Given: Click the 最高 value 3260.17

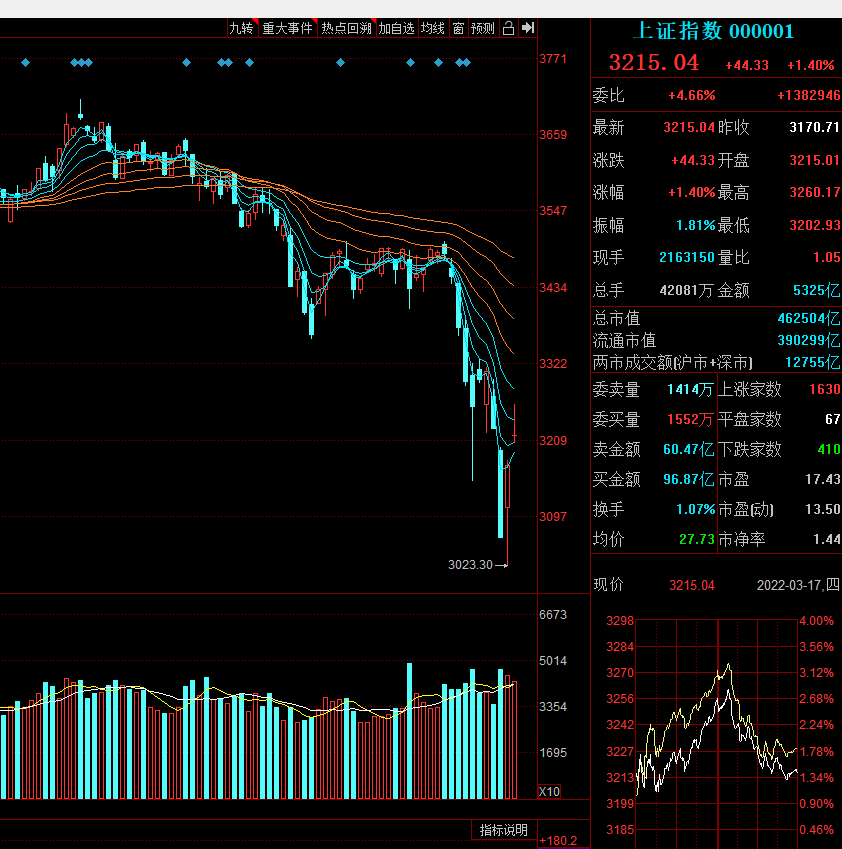Looking at the screenshot, I should coord(814,192).
